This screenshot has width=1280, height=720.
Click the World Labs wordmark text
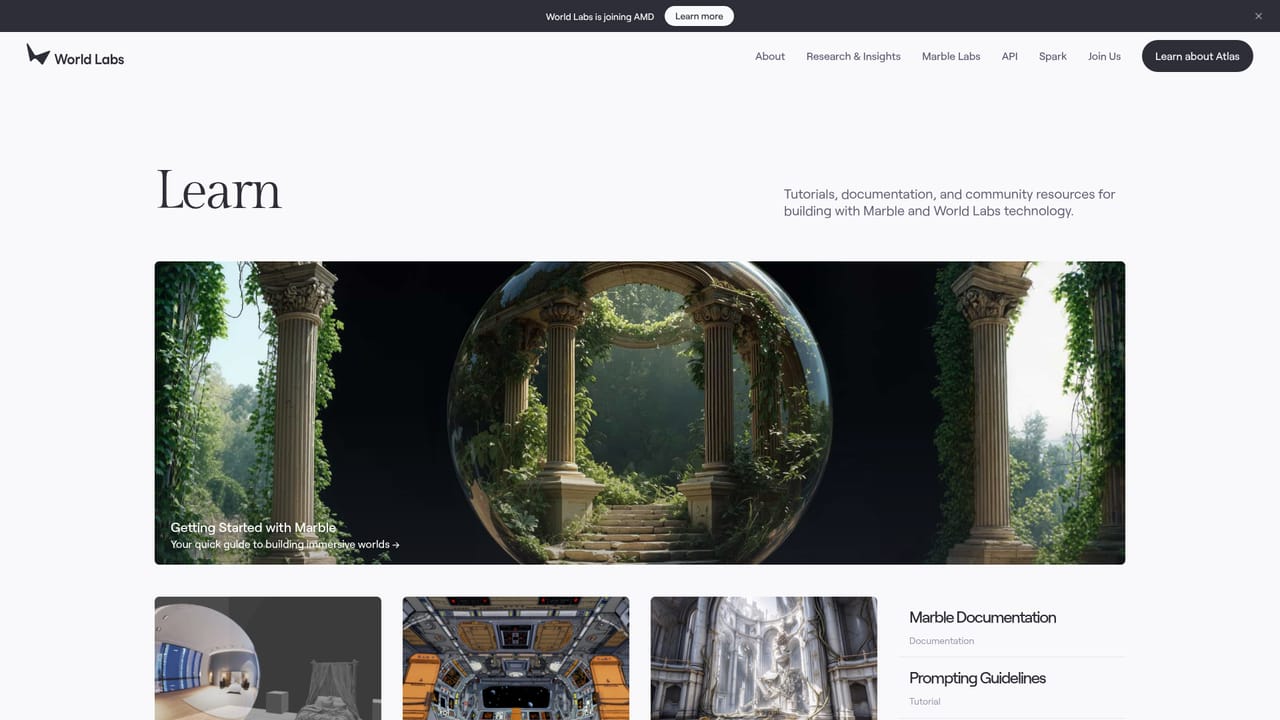(89, 59)
